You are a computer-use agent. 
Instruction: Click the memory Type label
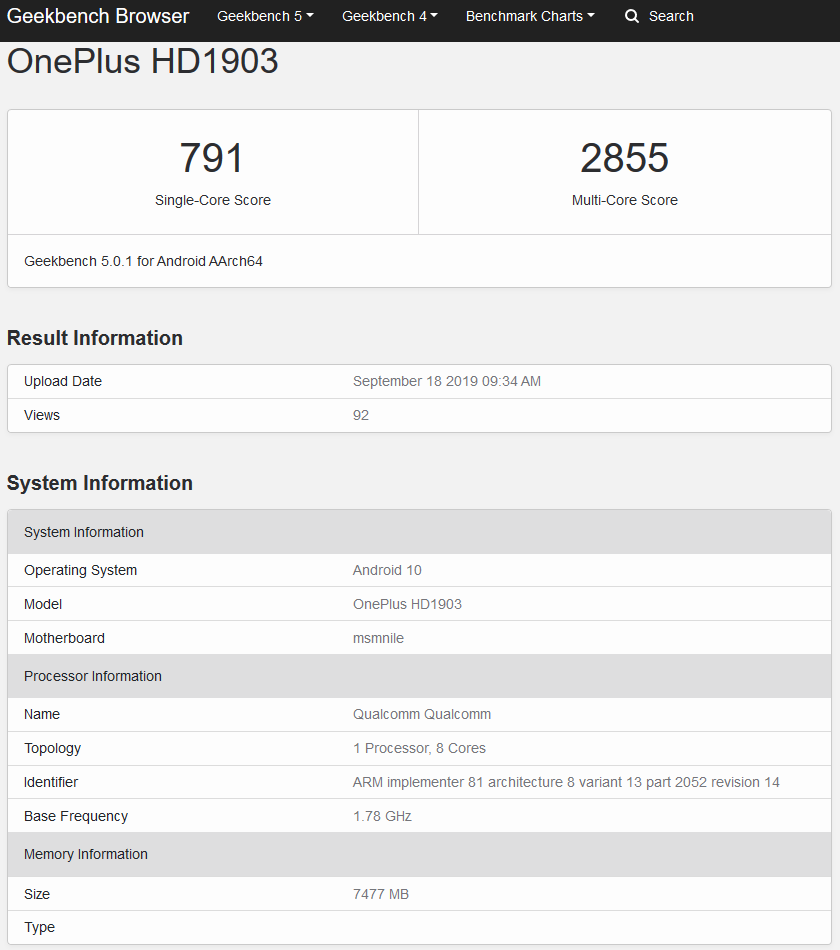[x=39, y=928]
